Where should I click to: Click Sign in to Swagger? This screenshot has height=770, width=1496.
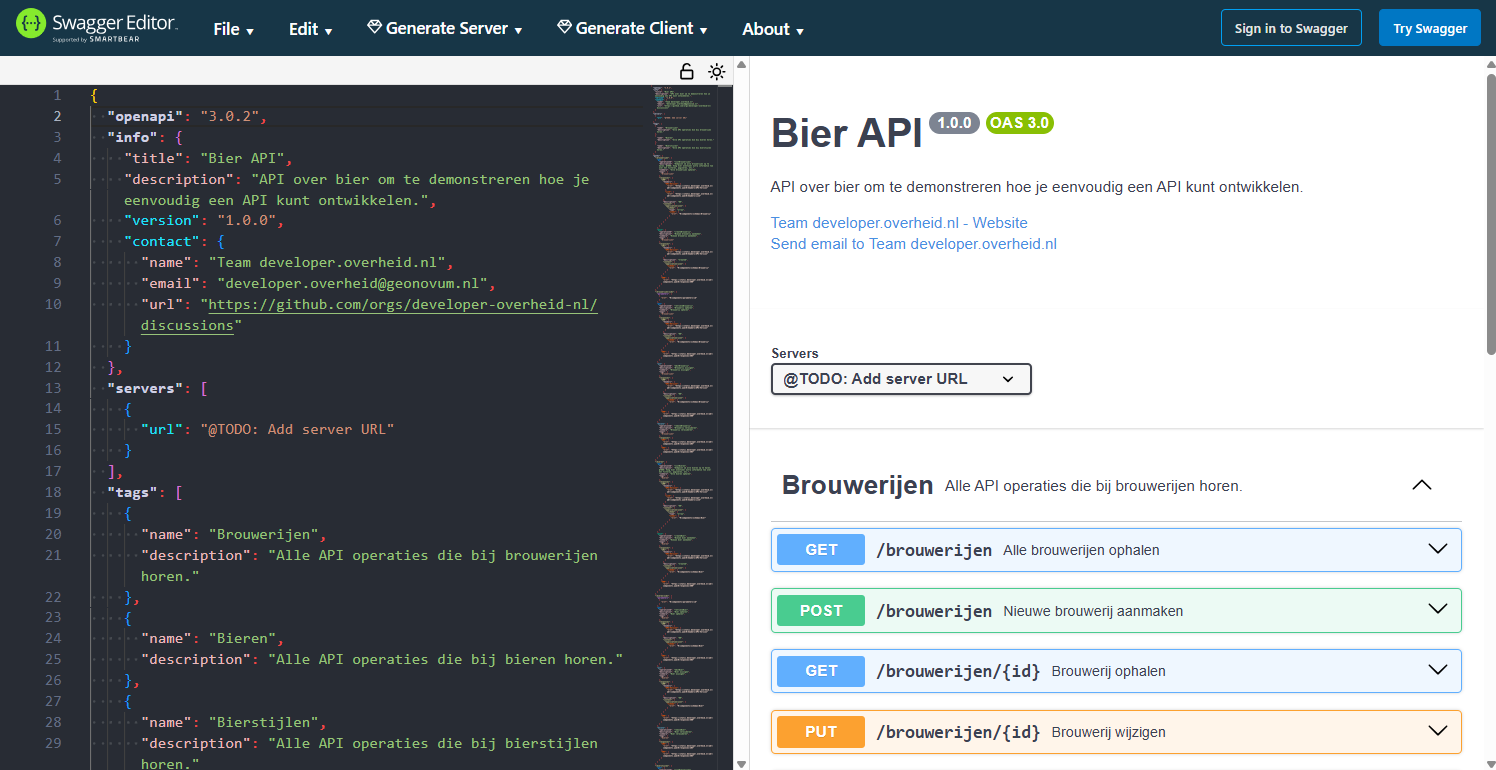click(1291, 27)
